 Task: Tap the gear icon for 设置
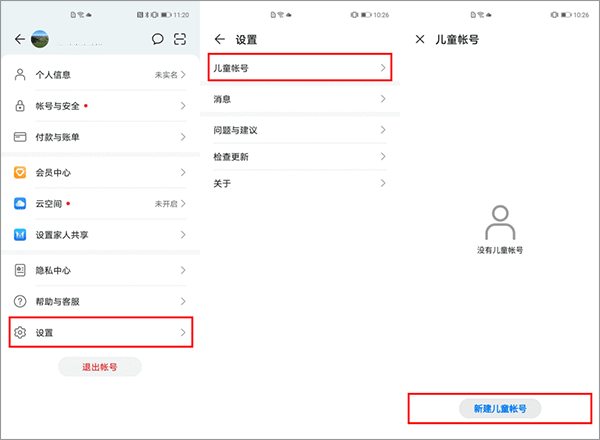tap(20, 332)
